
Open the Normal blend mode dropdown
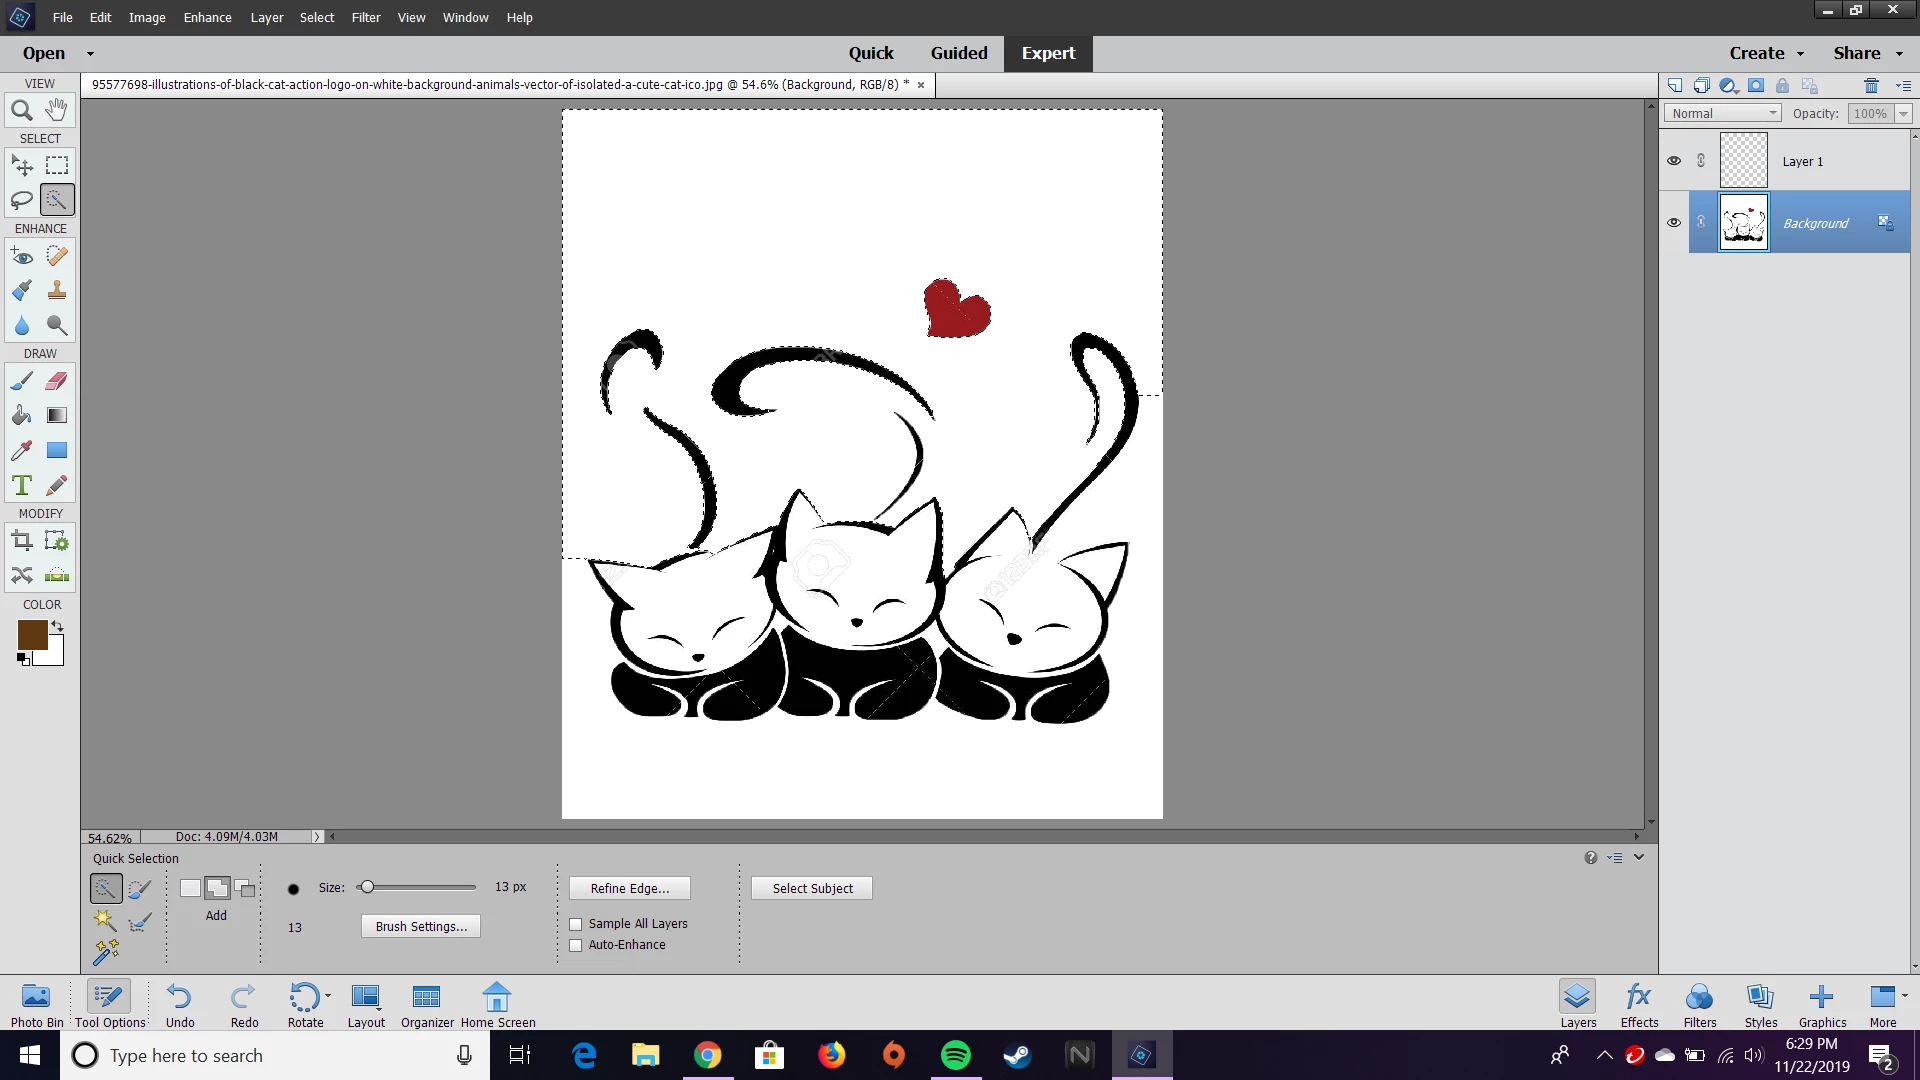click(x=1723, y=114)
